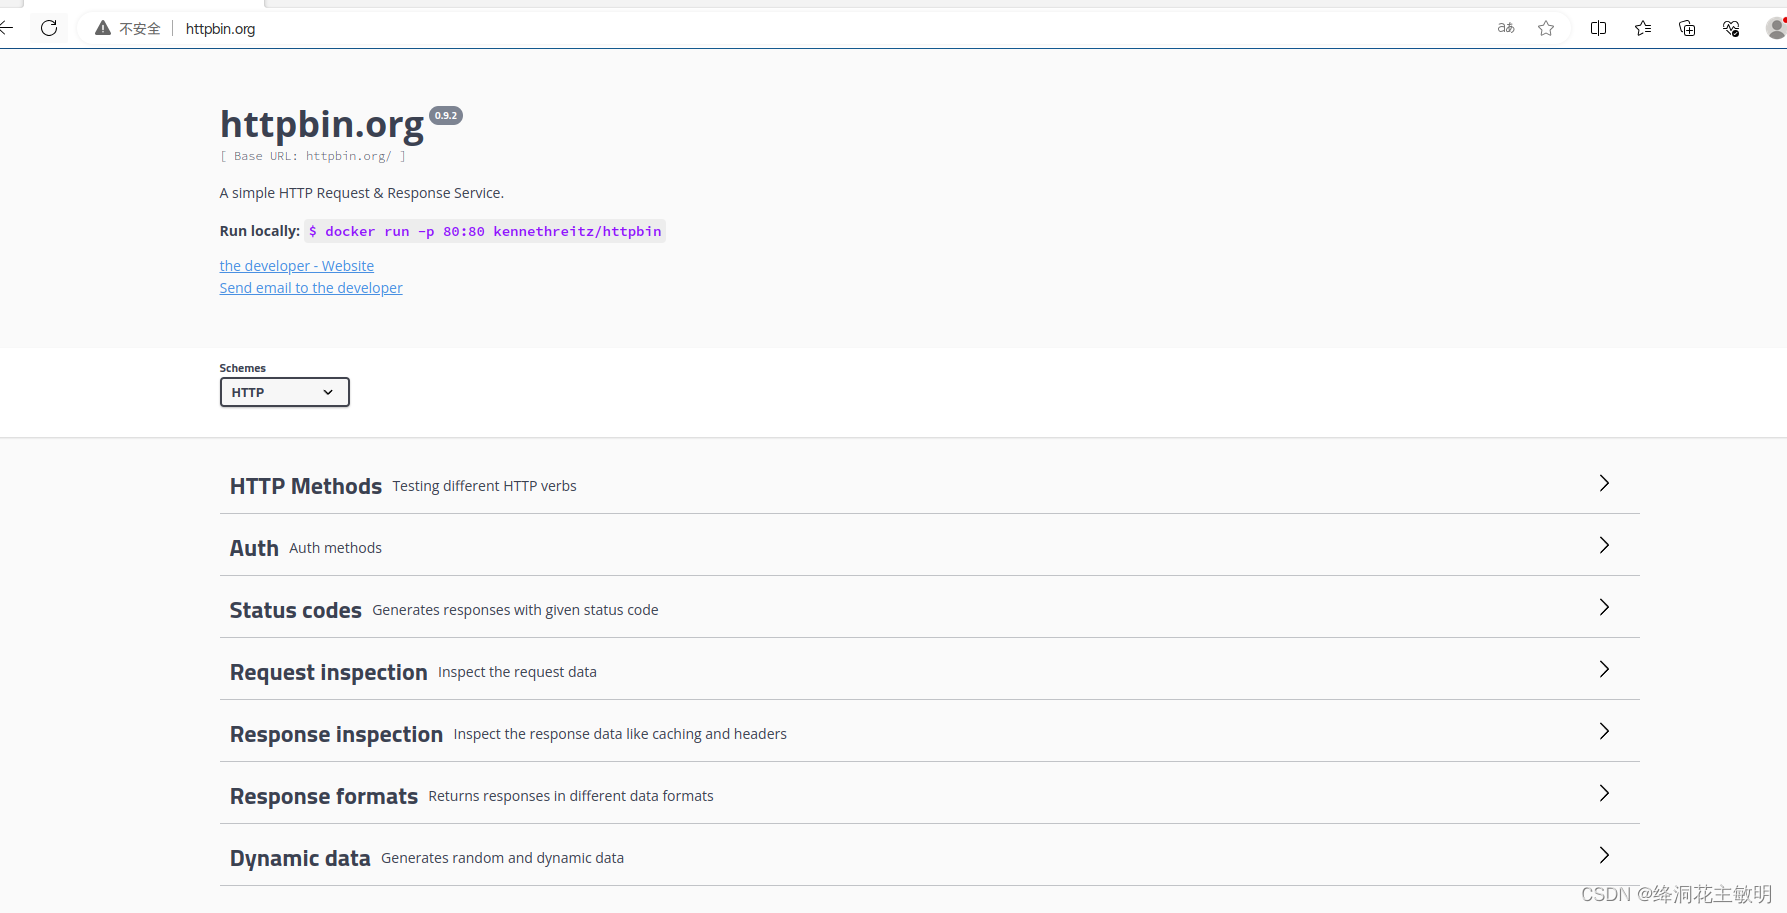Click the Request inspection heading

pyautogui.click(x=329, y=672)
